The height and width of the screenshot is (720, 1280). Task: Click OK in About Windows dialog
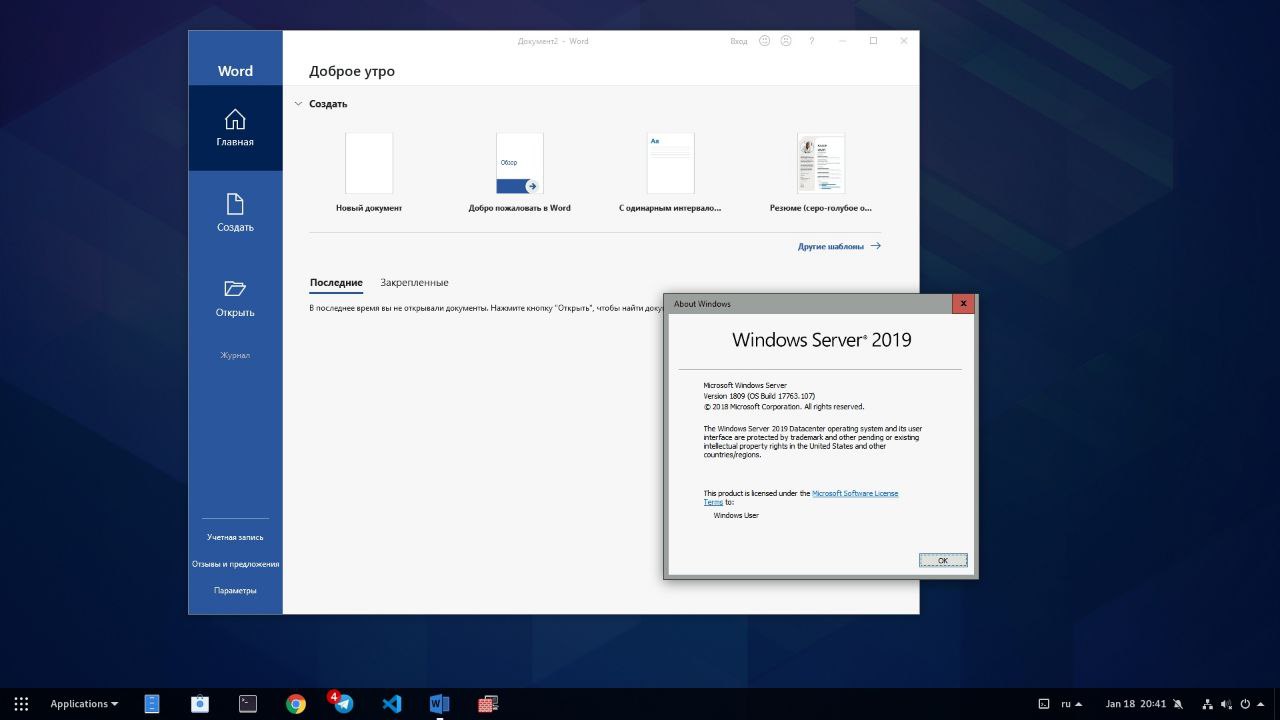click(943, 560)
